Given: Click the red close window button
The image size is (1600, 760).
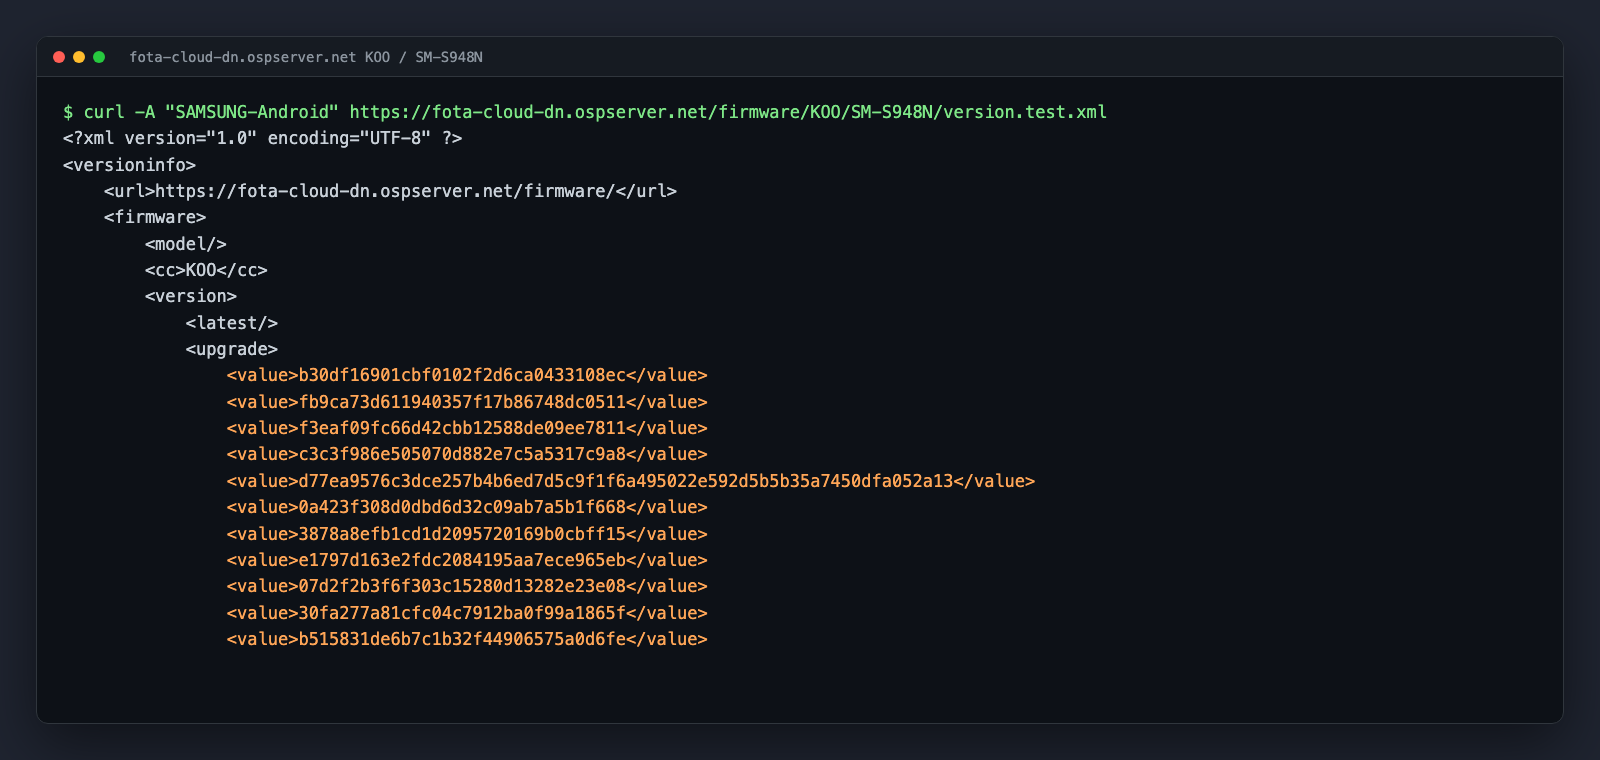Looking at the screenshot, I should pos(59,57).
